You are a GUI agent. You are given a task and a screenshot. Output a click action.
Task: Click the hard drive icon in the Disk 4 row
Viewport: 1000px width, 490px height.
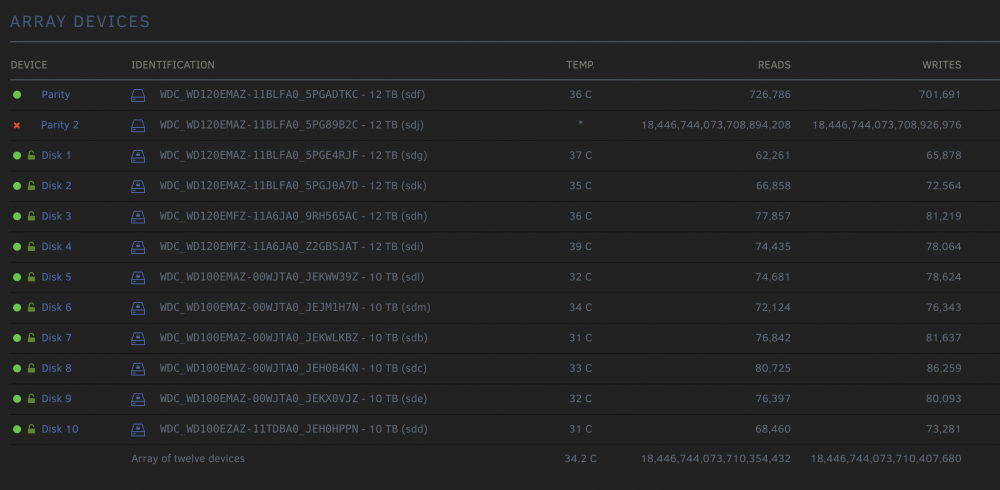click(138, 248)
